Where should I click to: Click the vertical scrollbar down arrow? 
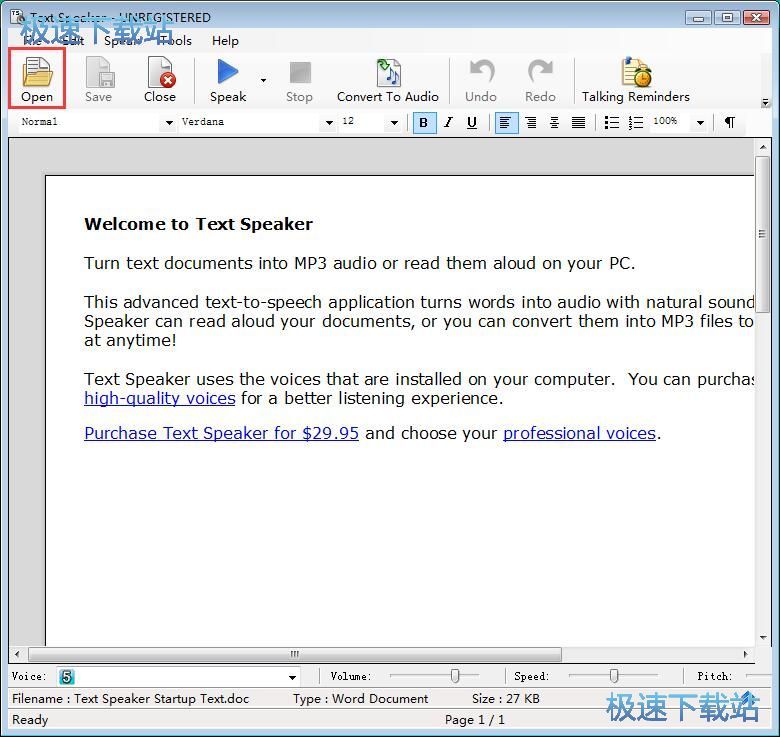pos(763,638)
